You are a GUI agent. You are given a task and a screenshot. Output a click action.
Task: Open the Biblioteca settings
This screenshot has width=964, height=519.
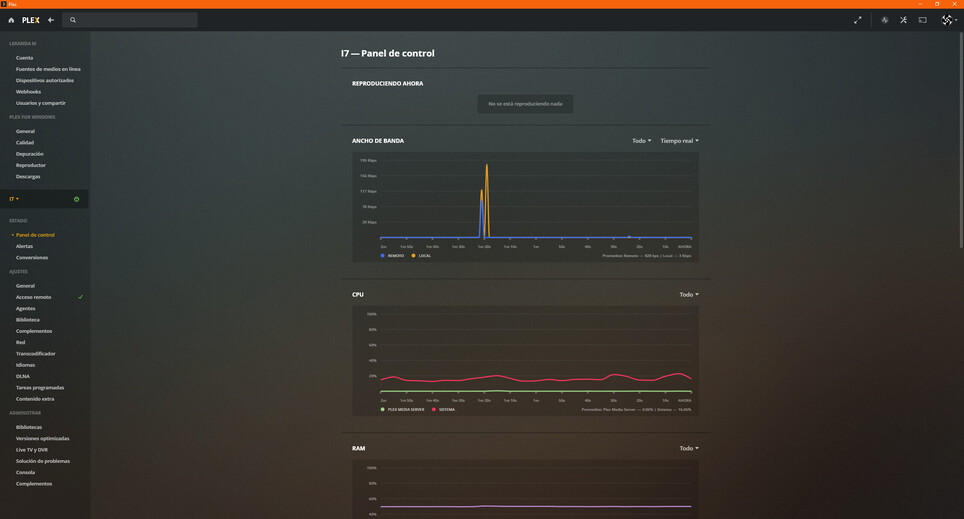[x=28, y=320]
